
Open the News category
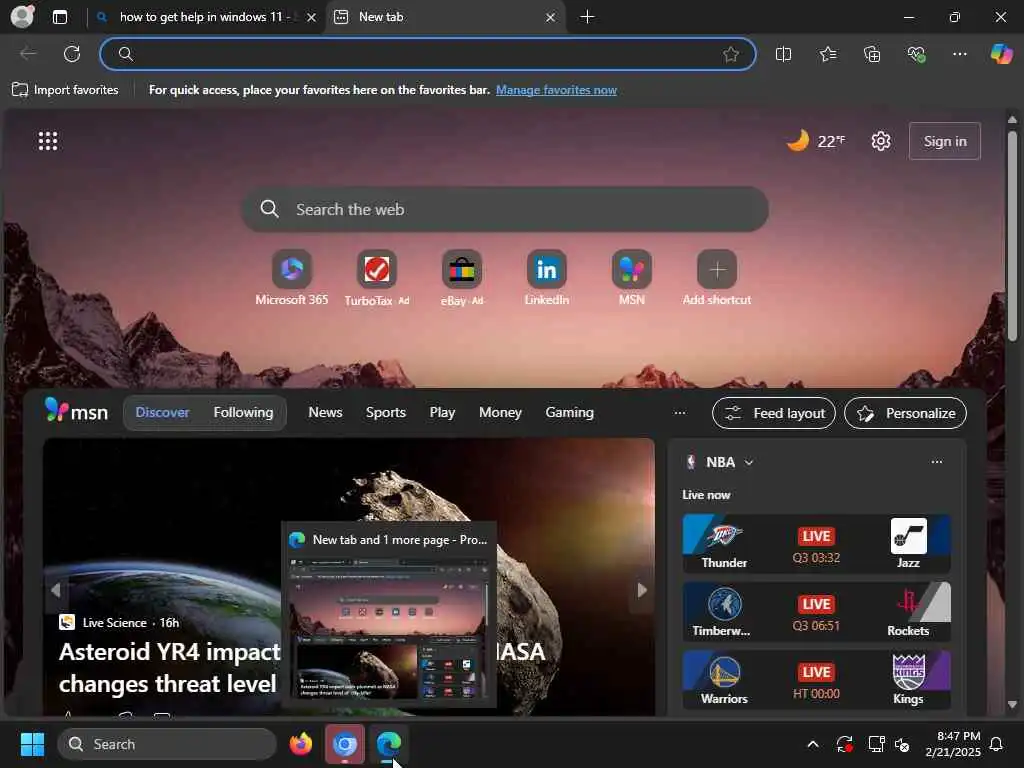pos(325,413)
